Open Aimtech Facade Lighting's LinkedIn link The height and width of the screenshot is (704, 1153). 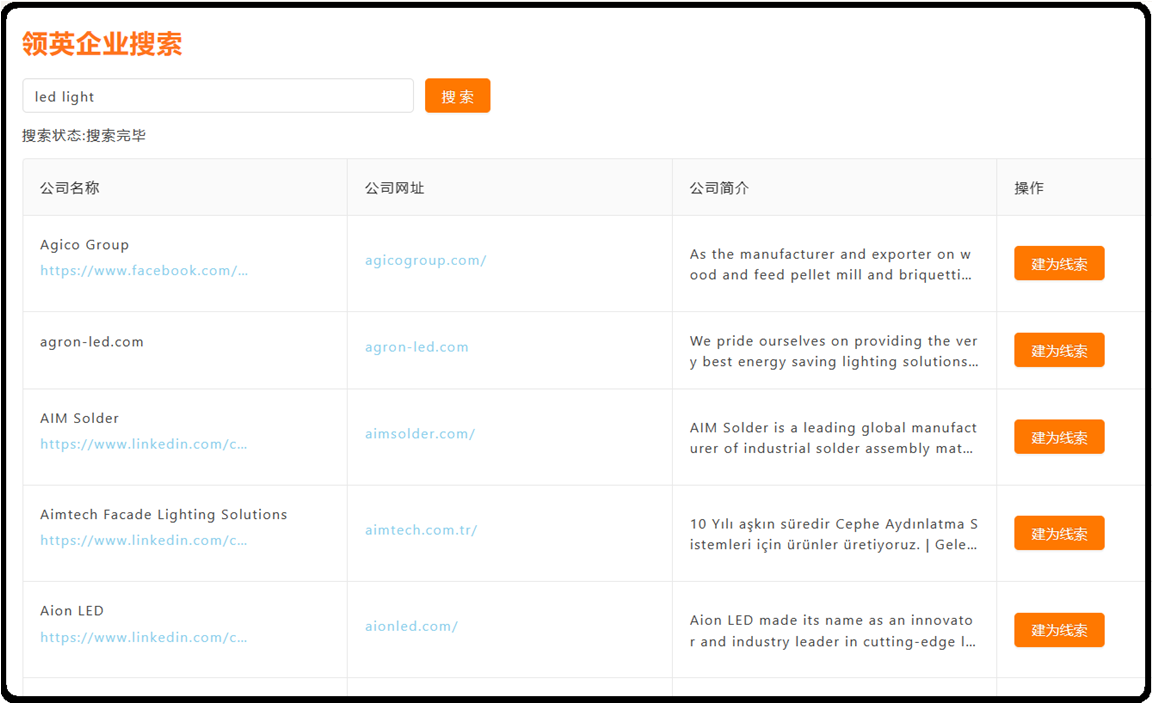click(143, 541)
